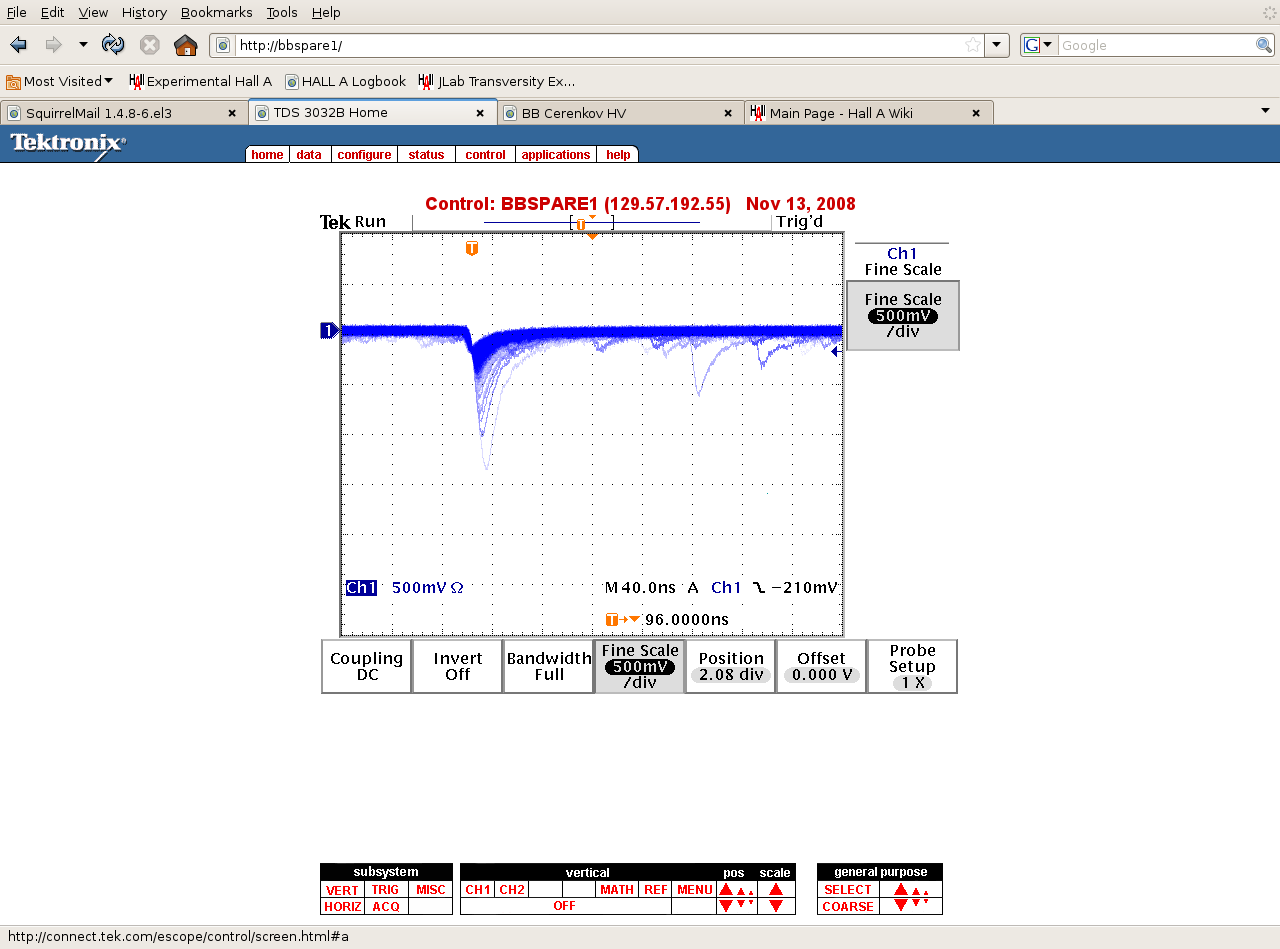Click the large general purpose down arrow
Viewport: 1280px width, 949px height.
901,906
